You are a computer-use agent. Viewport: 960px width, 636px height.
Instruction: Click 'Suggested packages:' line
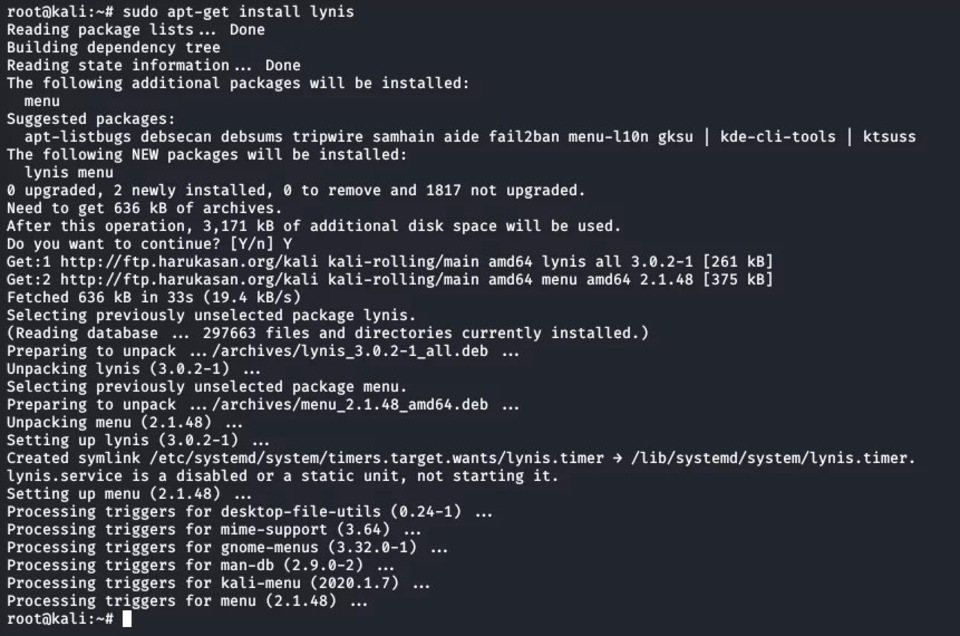91,119
